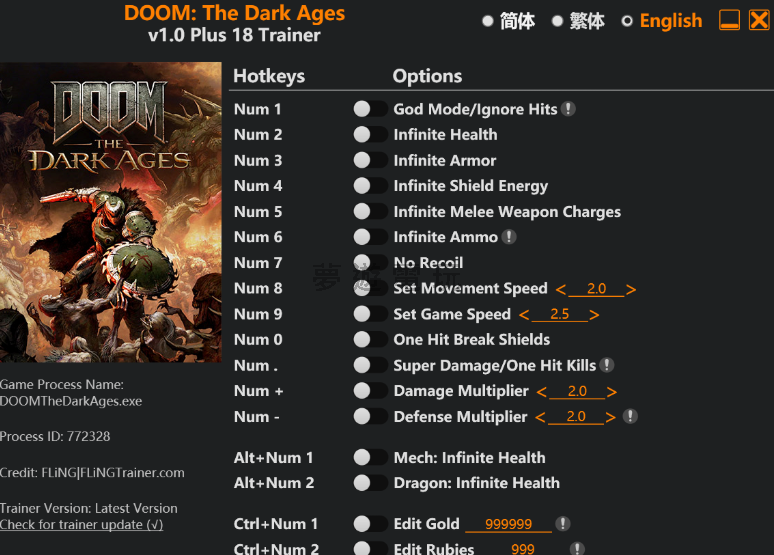Increase Damage Multiplier with right arrow
This screenshot has height=555, width=774.
(x=612, y=392)
